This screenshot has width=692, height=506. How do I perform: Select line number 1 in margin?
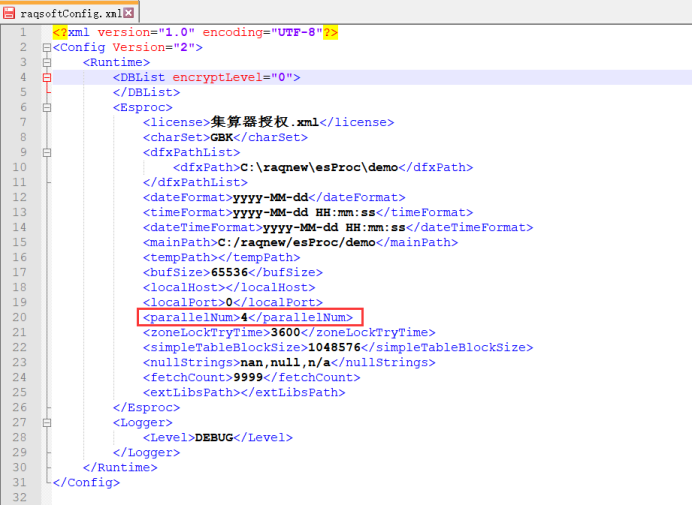click(23, 33)
